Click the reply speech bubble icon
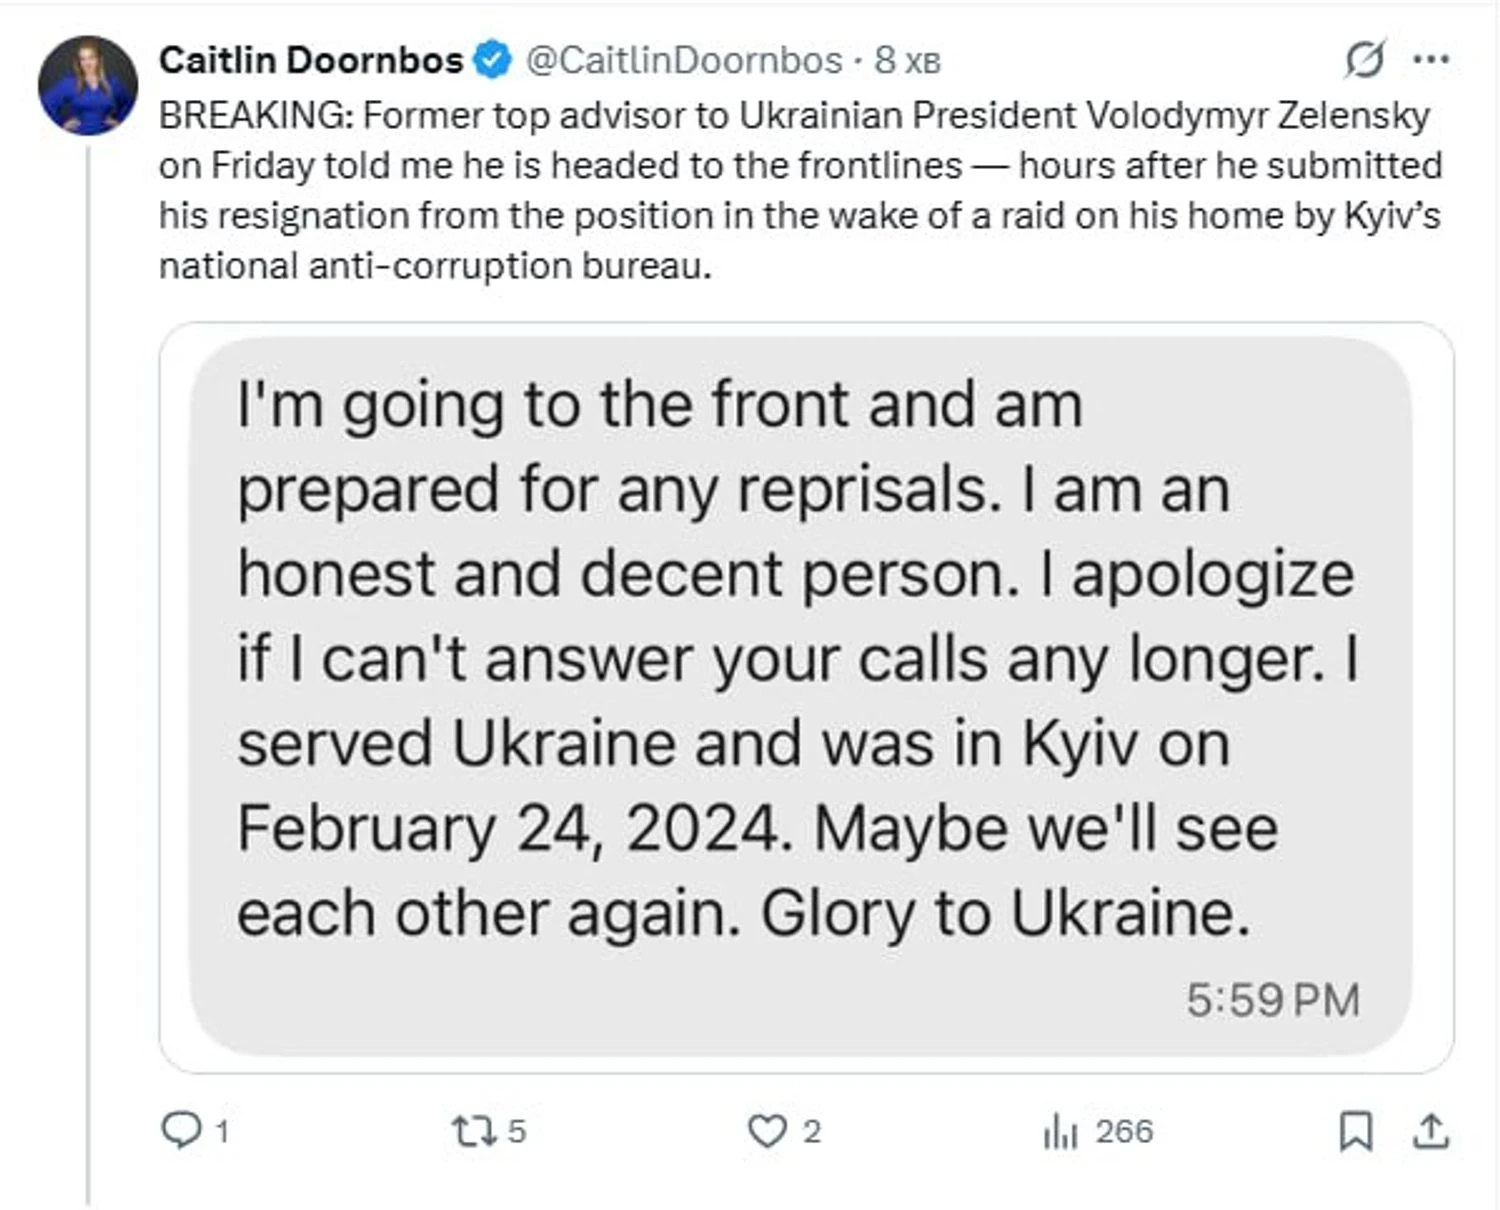 pyautogui.click(x=180, y=1131)
